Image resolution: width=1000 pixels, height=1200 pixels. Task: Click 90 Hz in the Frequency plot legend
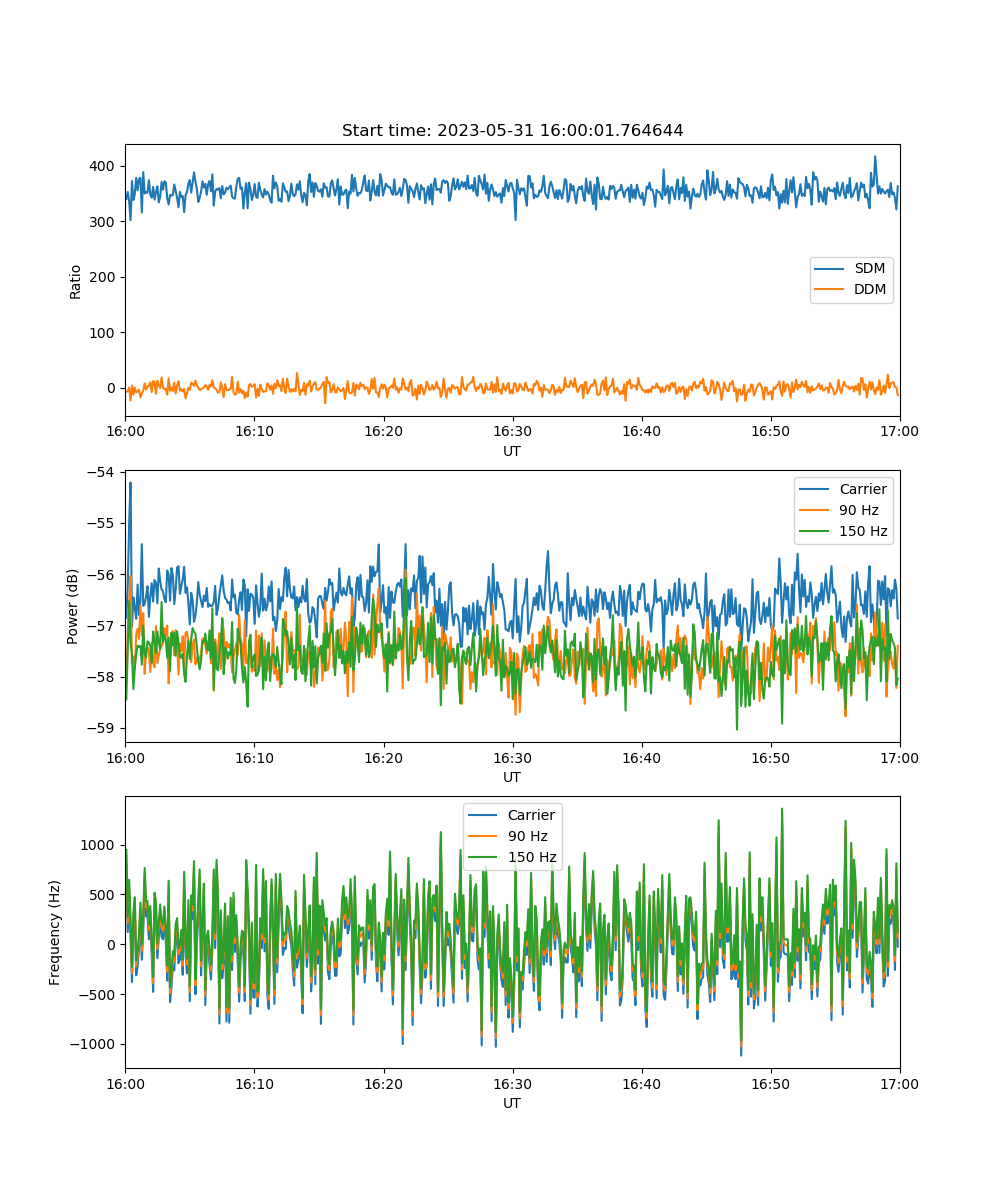509,836
